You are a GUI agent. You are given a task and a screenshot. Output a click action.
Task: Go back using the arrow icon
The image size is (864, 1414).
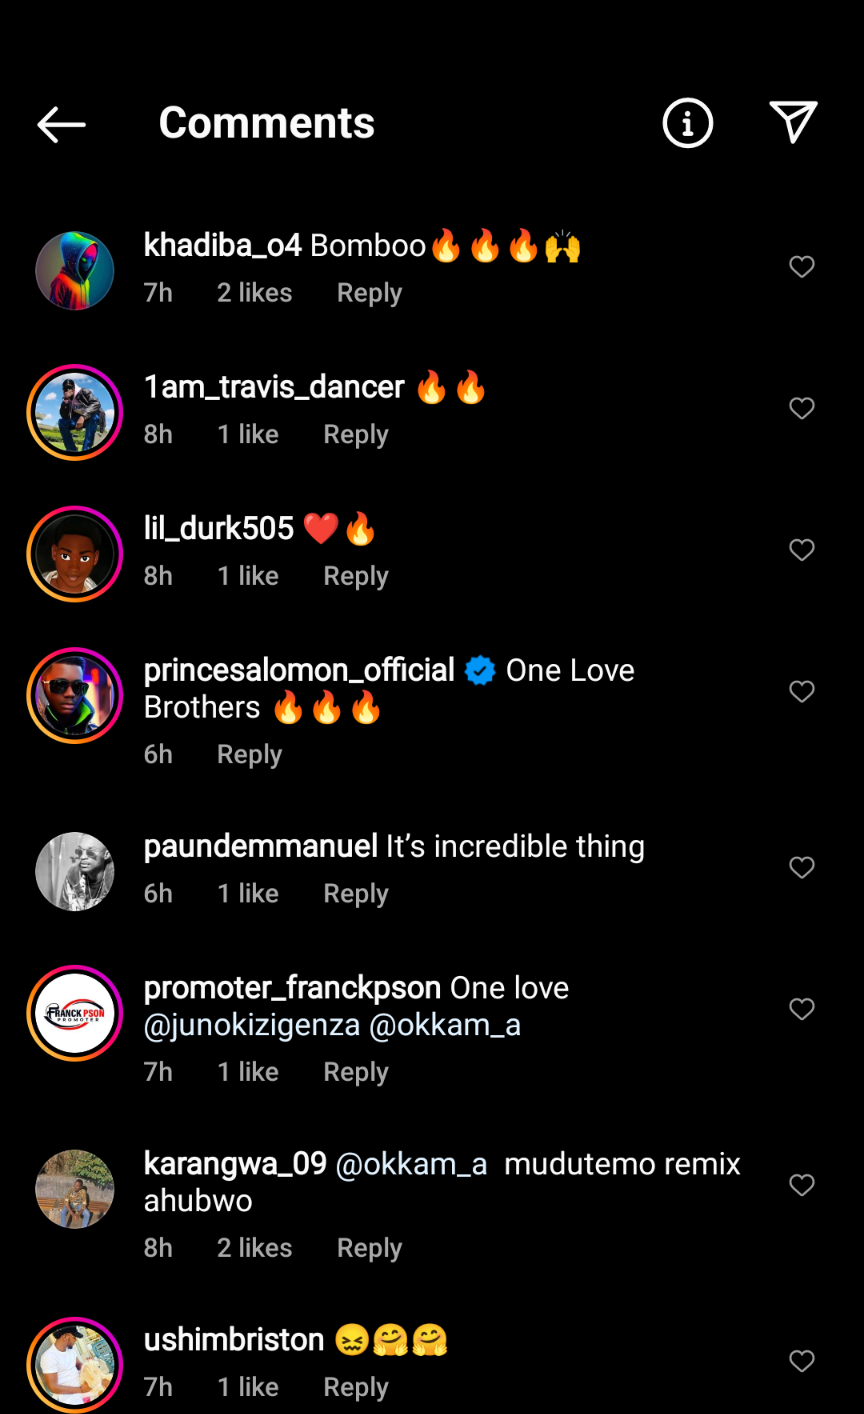(x=62, y=124)
